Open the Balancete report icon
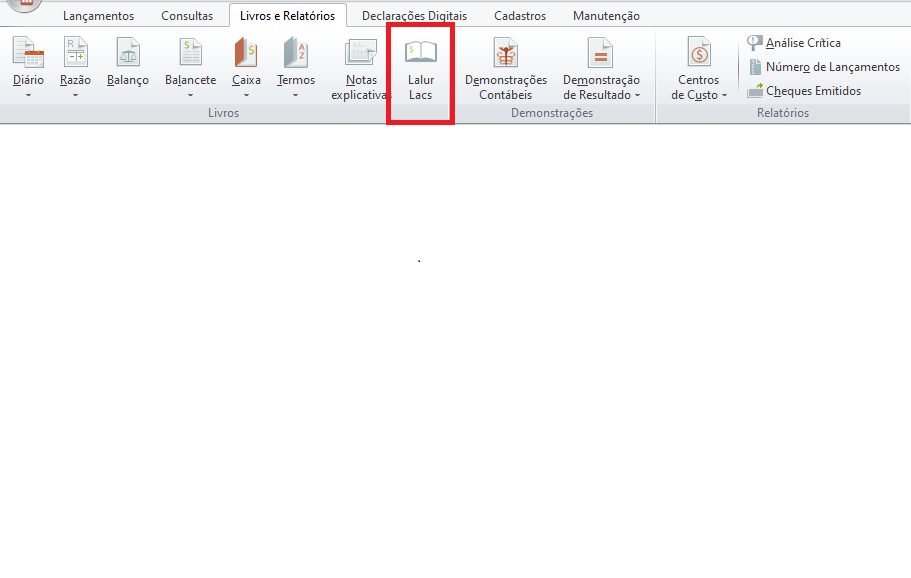The image size is (911, 578). pos(190,52)
